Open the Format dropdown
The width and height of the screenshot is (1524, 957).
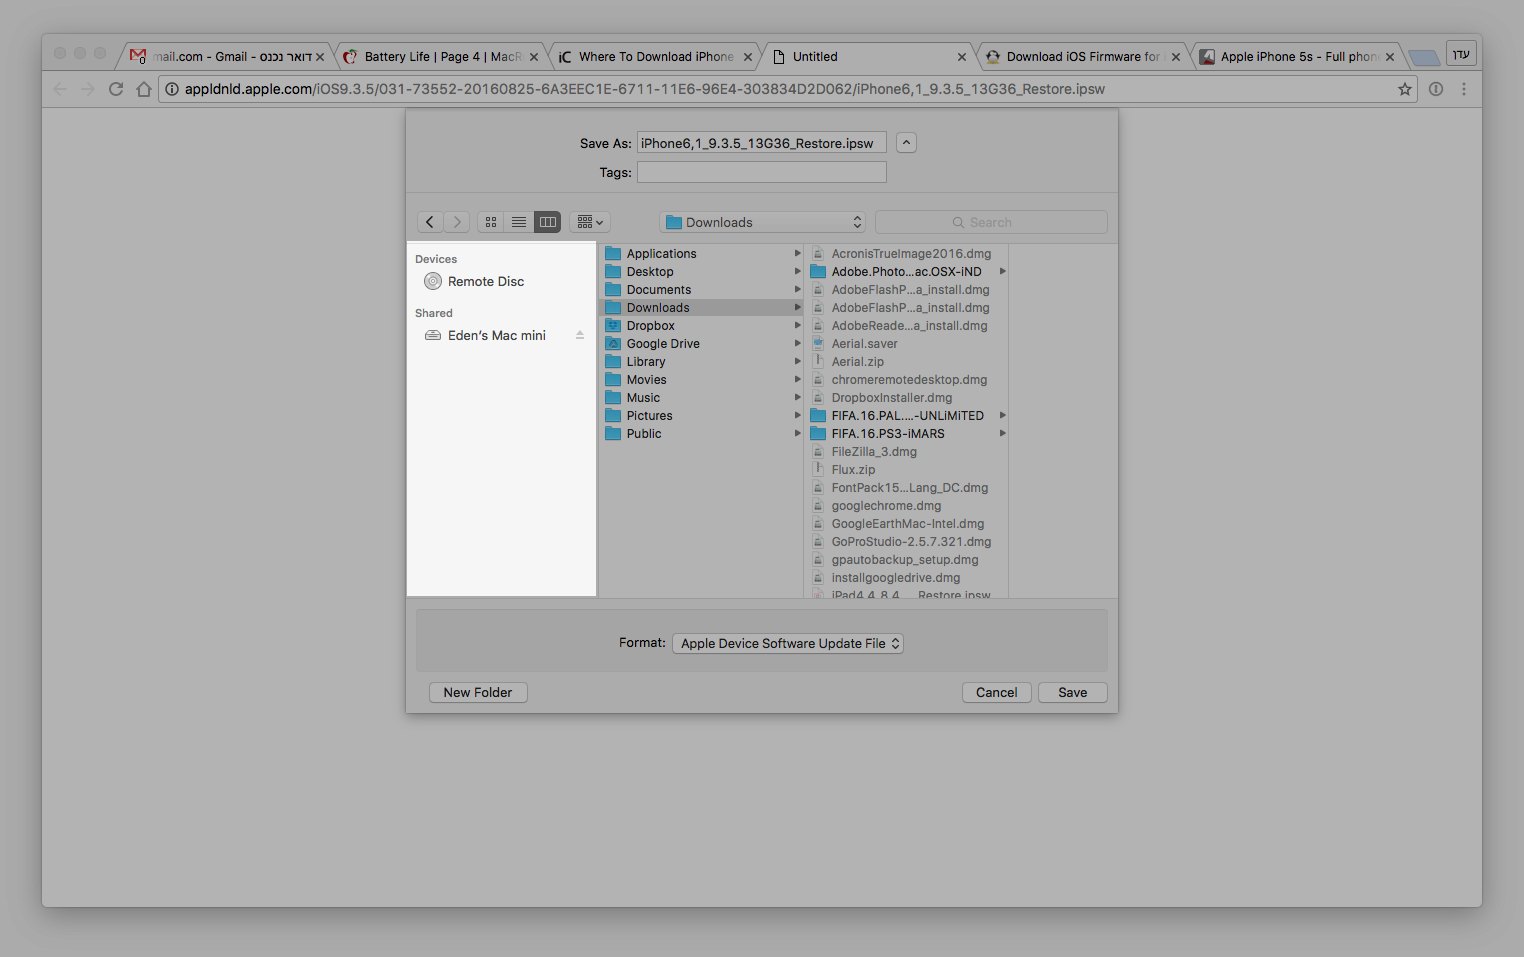tap(788, 643)
